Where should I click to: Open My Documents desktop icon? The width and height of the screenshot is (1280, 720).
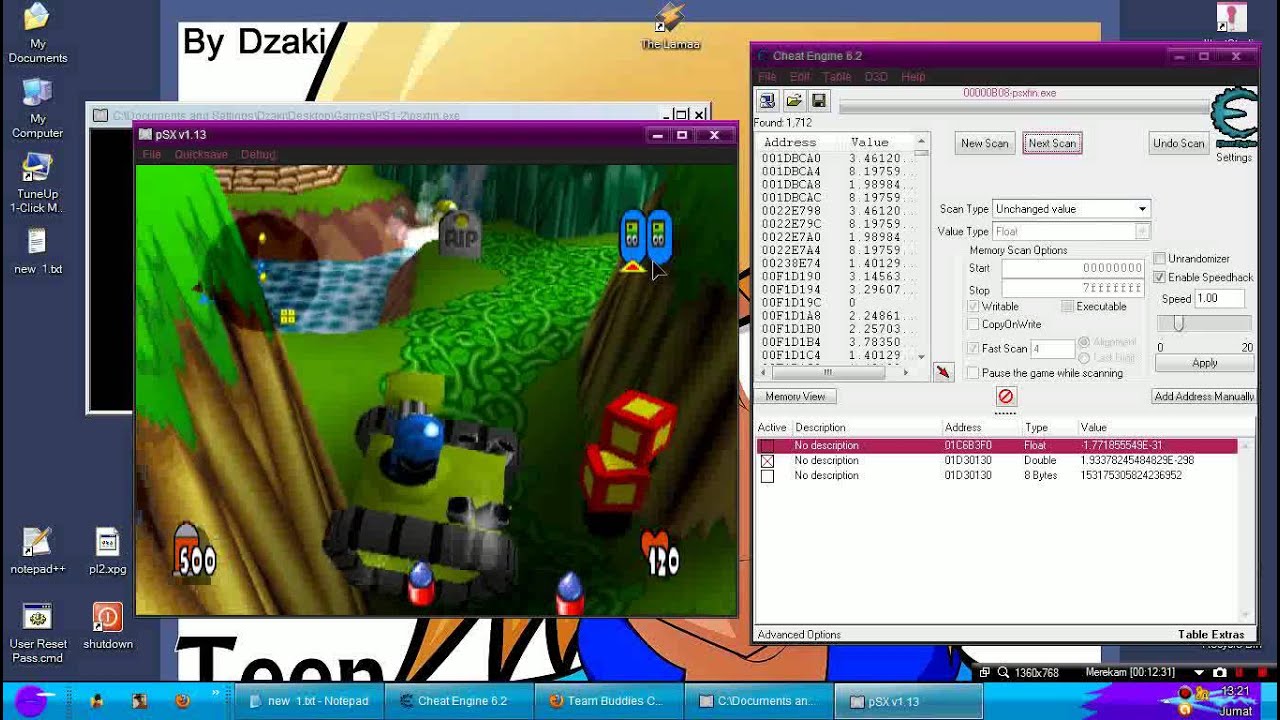[38, 35]
